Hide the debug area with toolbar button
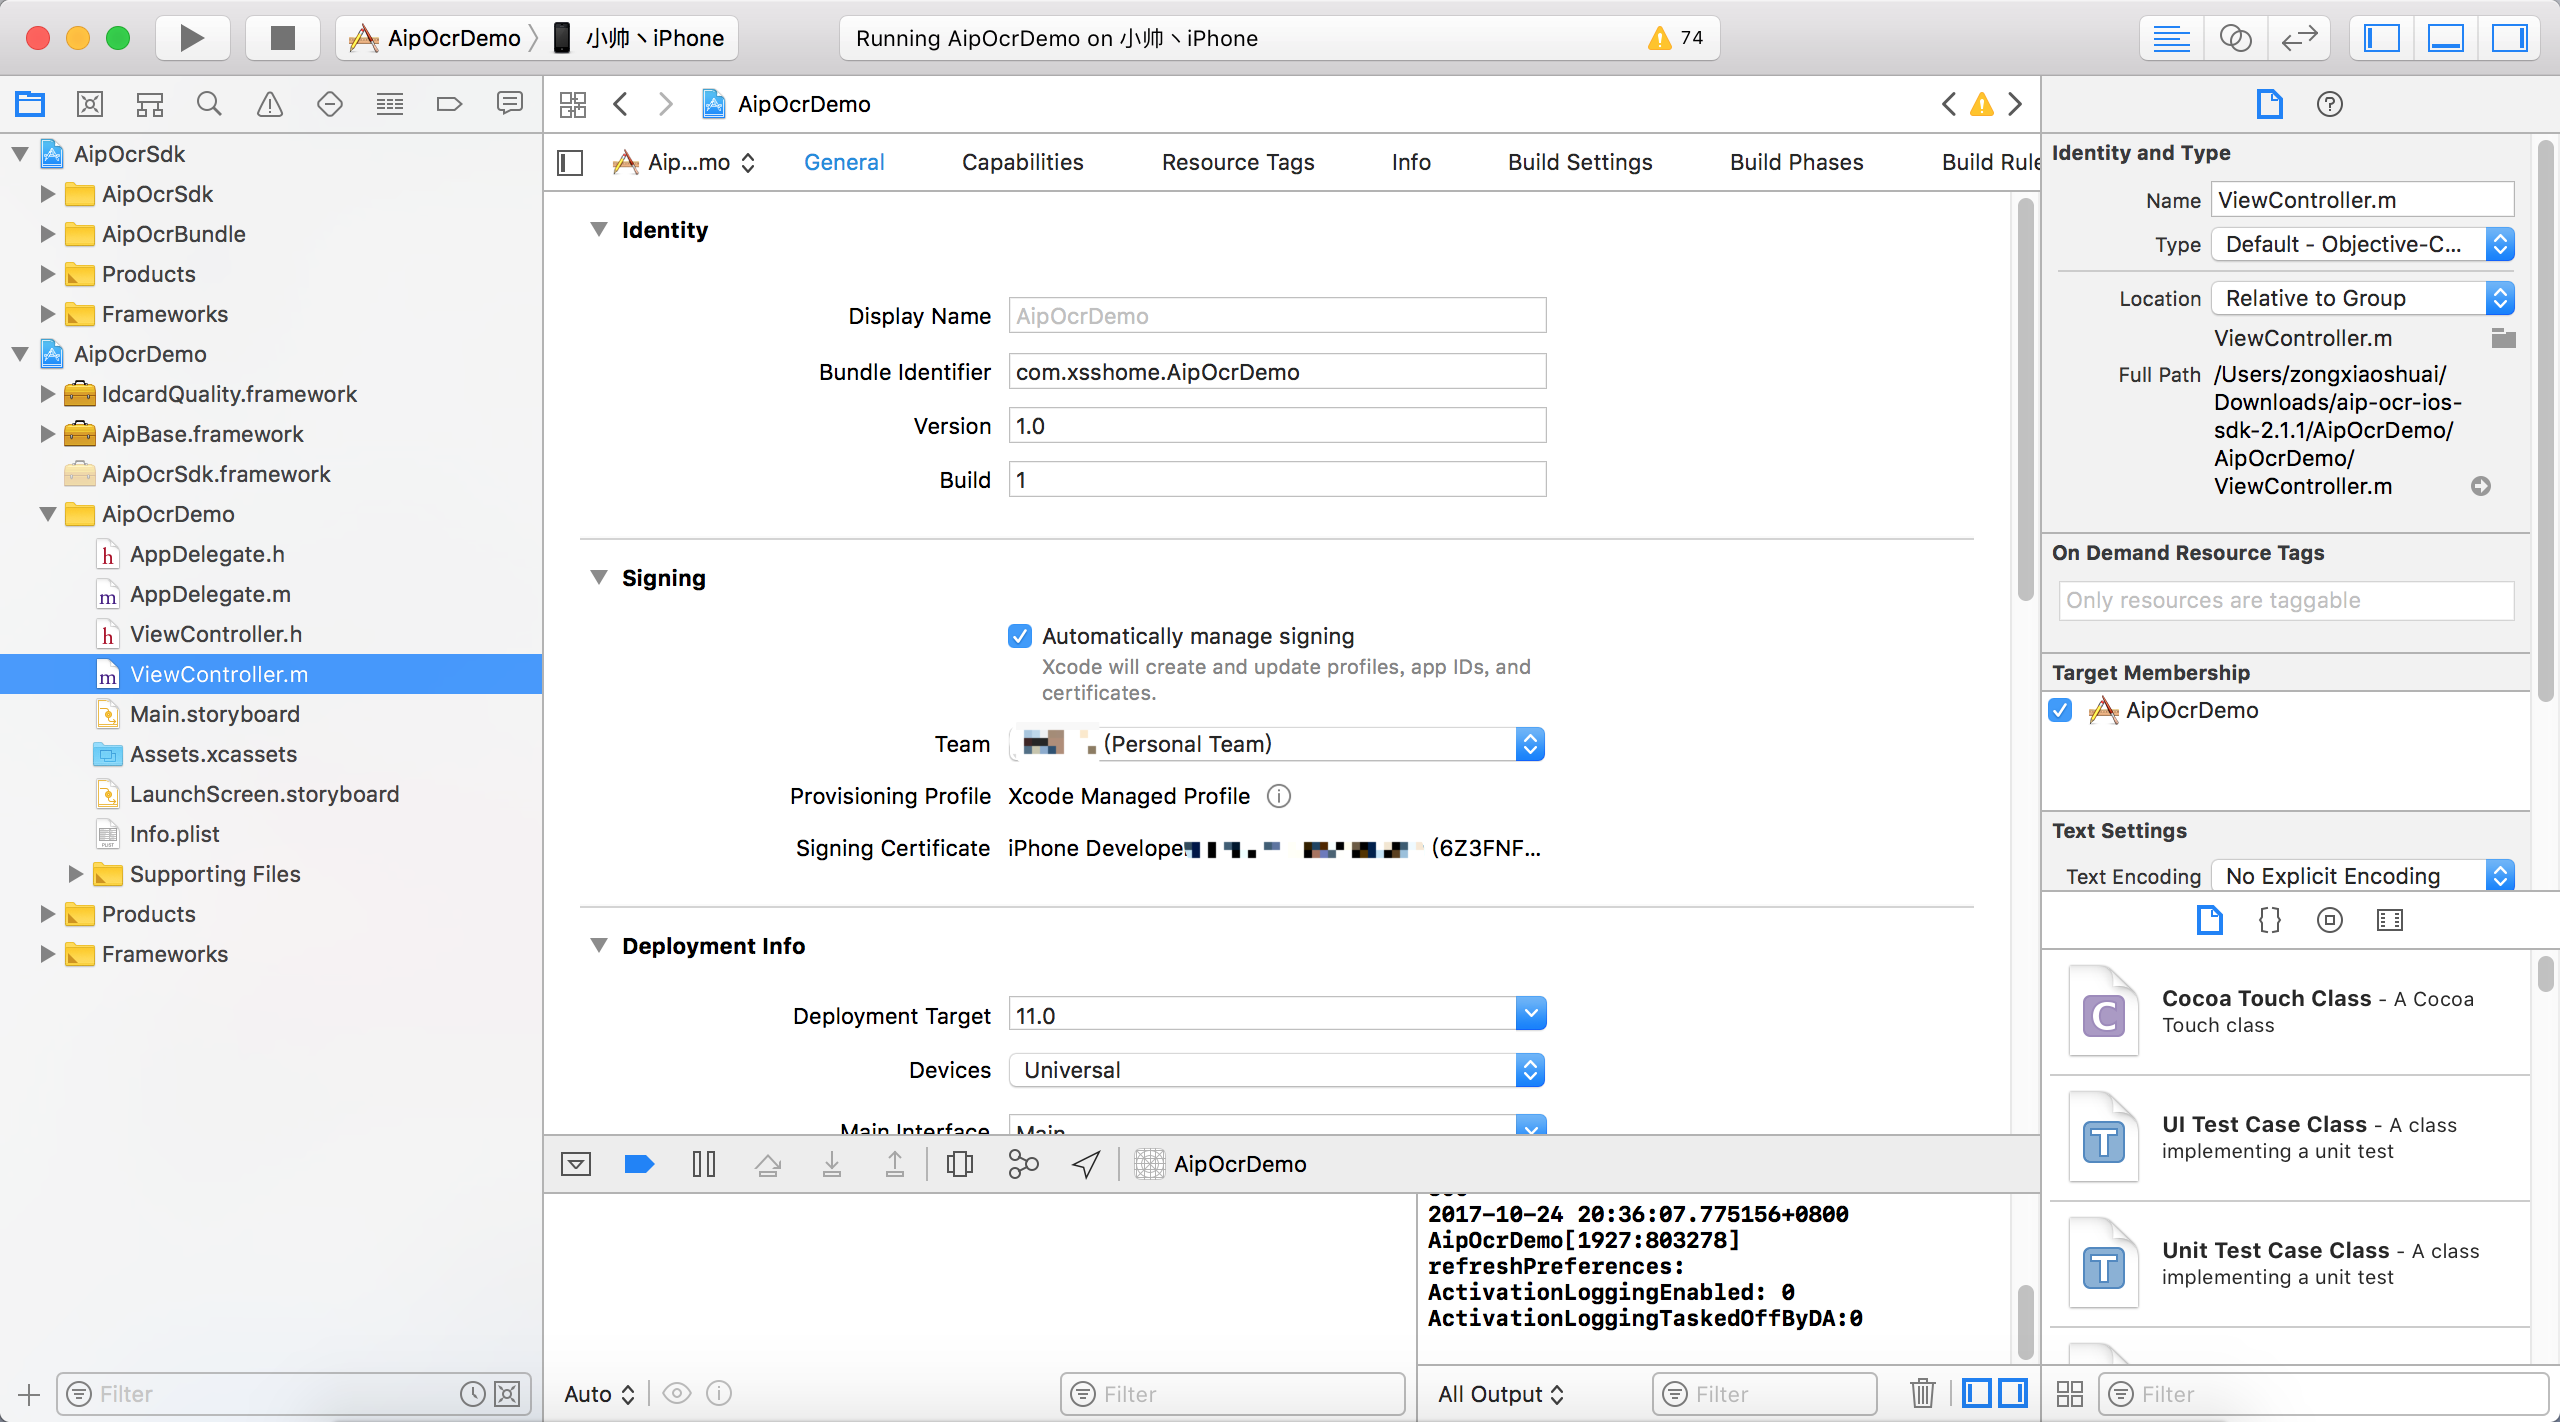Screen dimensions: 2560x1422 tap(576, 1164)
